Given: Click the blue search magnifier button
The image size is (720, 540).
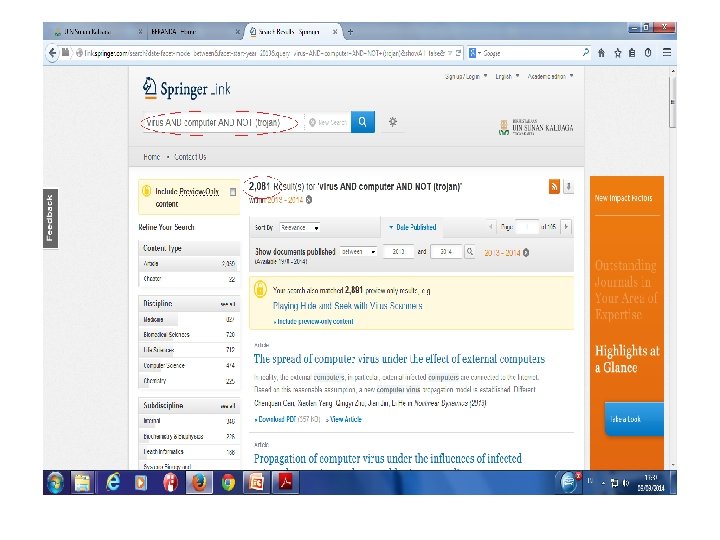Looking at the screenshot, I should pyautogui.click(x=363, y=122).
